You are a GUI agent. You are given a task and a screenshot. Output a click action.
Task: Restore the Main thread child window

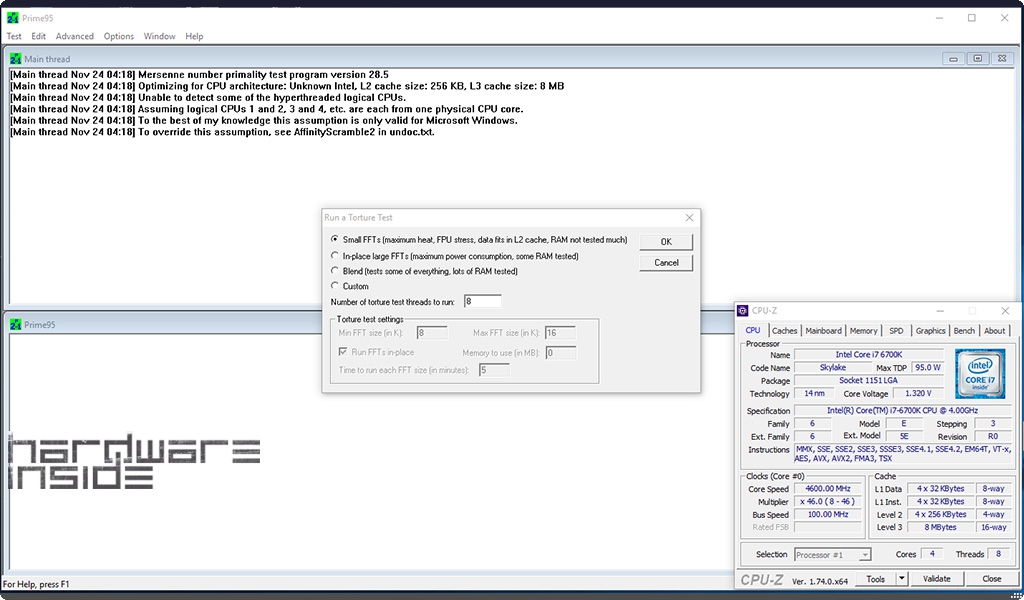click(x=978, y=59)
